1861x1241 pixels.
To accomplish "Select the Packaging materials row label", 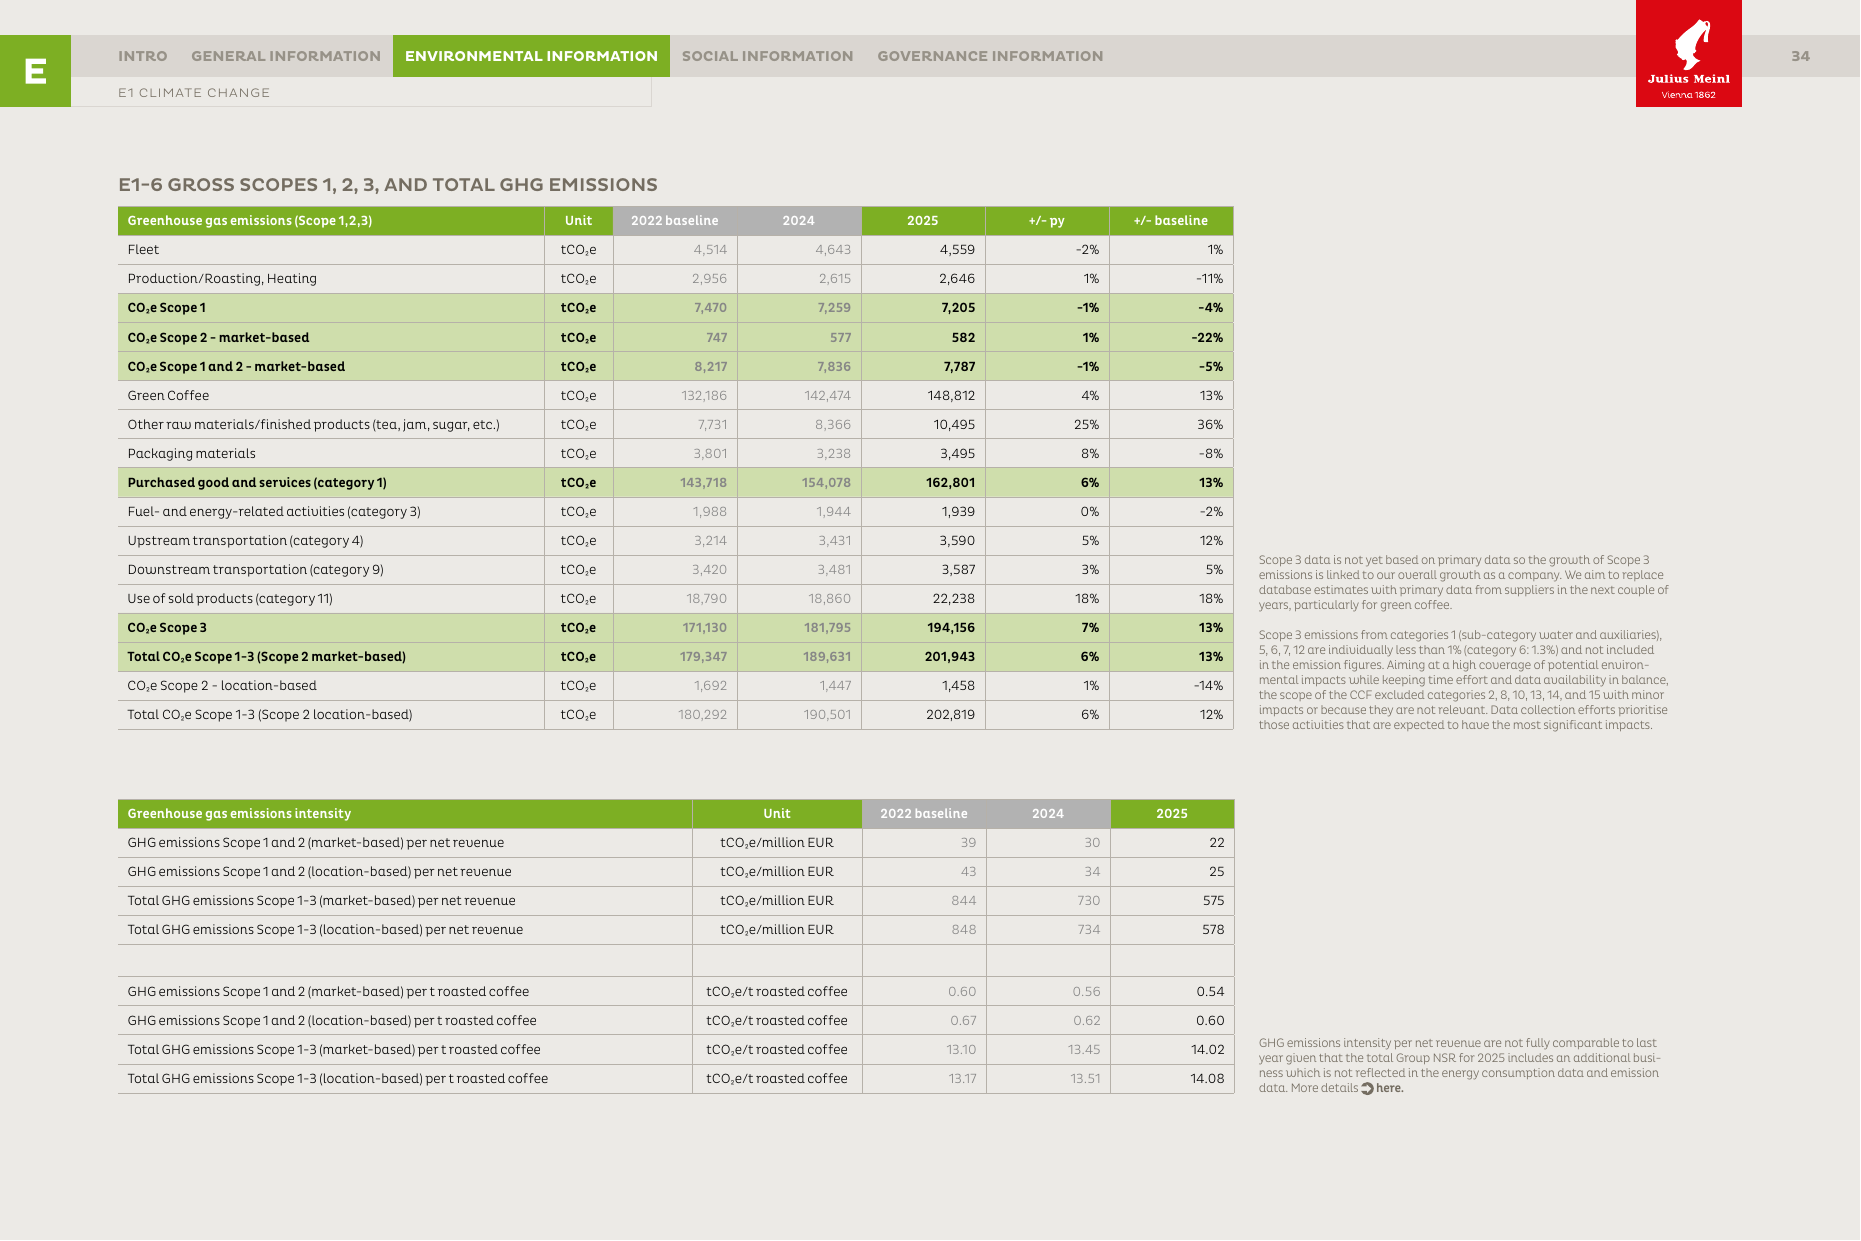I will click(191, 454).
